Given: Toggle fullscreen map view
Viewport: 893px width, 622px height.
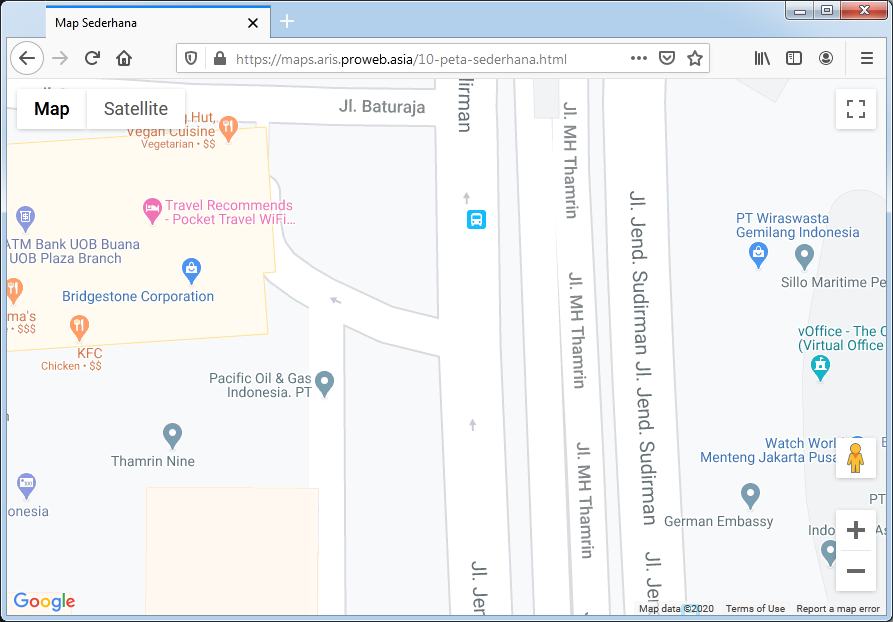Looking at the screenshot, I should (855, 109).
